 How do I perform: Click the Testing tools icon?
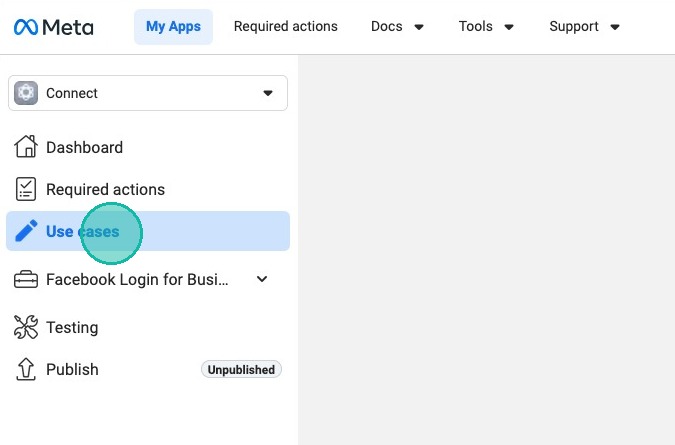pos(26,327)
